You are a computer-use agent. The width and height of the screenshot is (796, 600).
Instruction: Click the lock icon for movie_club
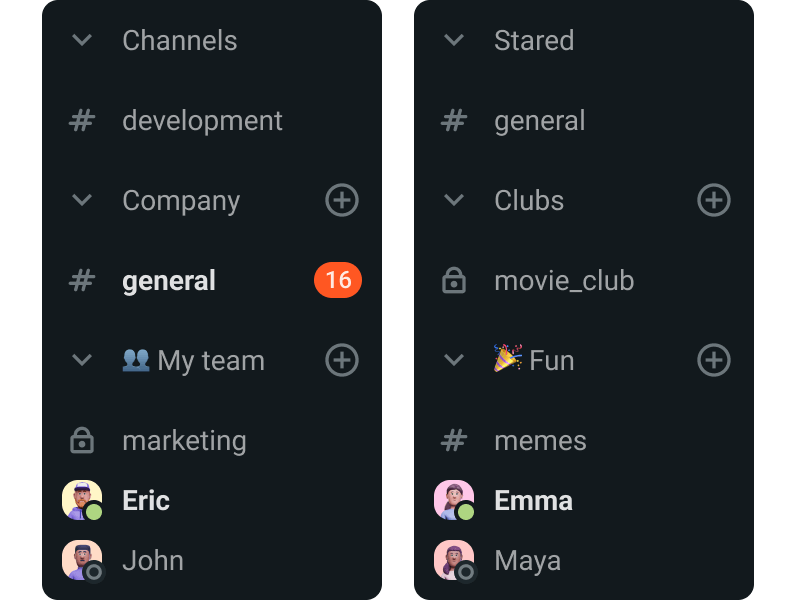(x=454, y=280)
